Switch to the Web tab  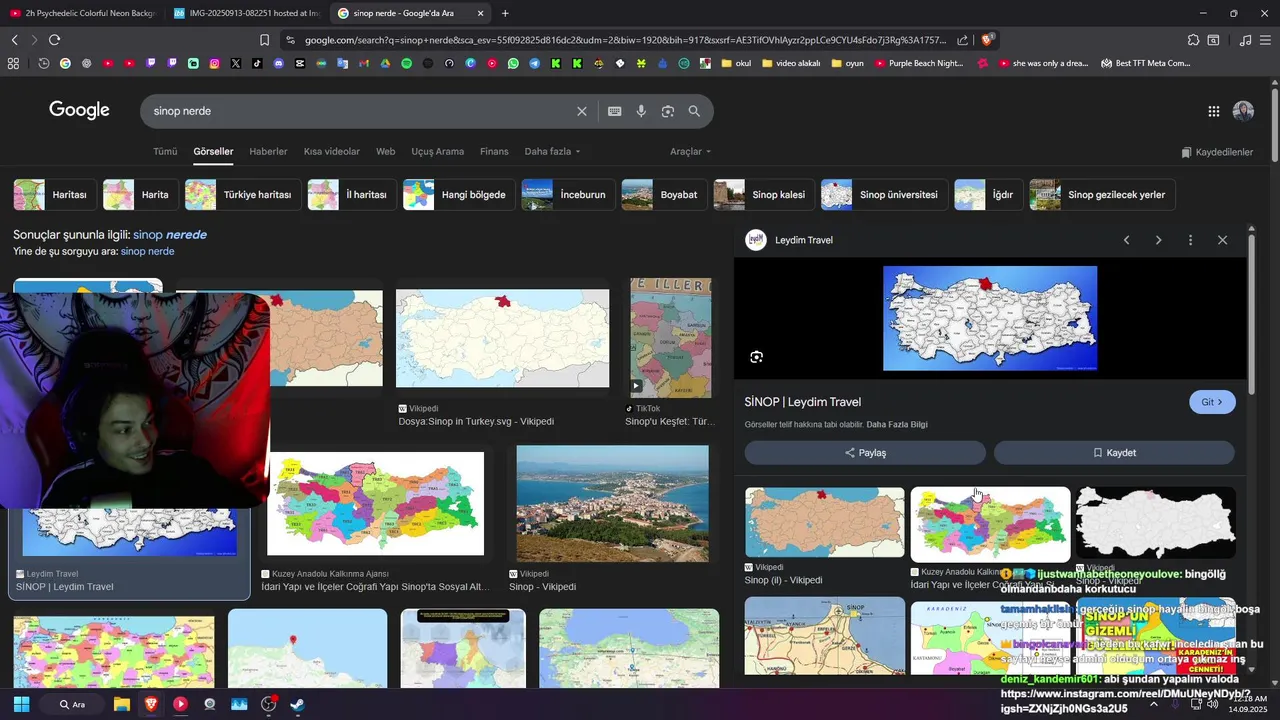click(x=385, y=152)
